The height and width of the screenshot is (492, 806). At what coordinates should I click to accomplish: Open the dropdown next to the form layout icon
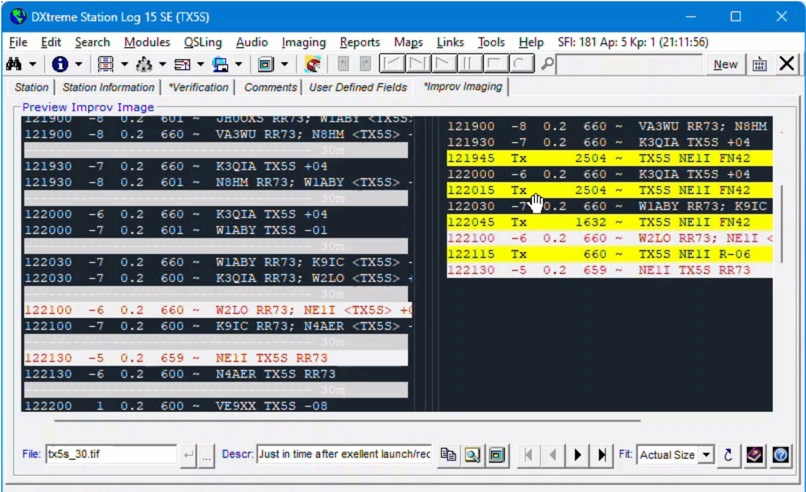(x=200, y=64)
